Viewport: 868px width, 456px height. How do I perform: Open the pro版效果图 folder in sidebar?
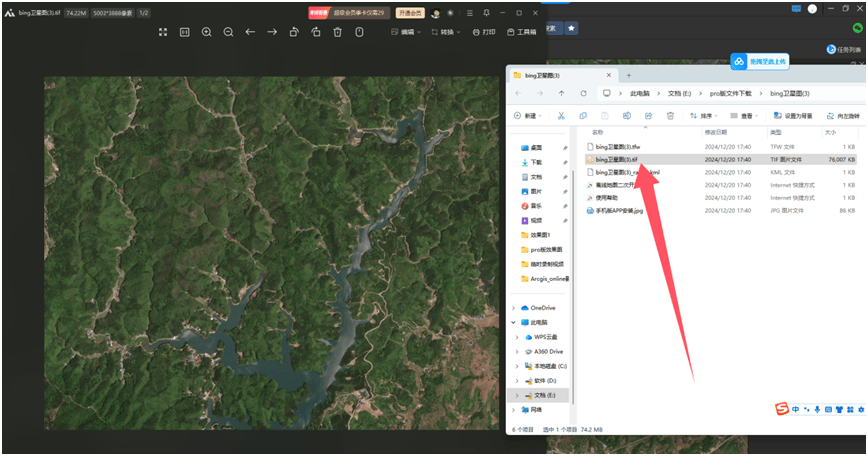pos(541,250)
